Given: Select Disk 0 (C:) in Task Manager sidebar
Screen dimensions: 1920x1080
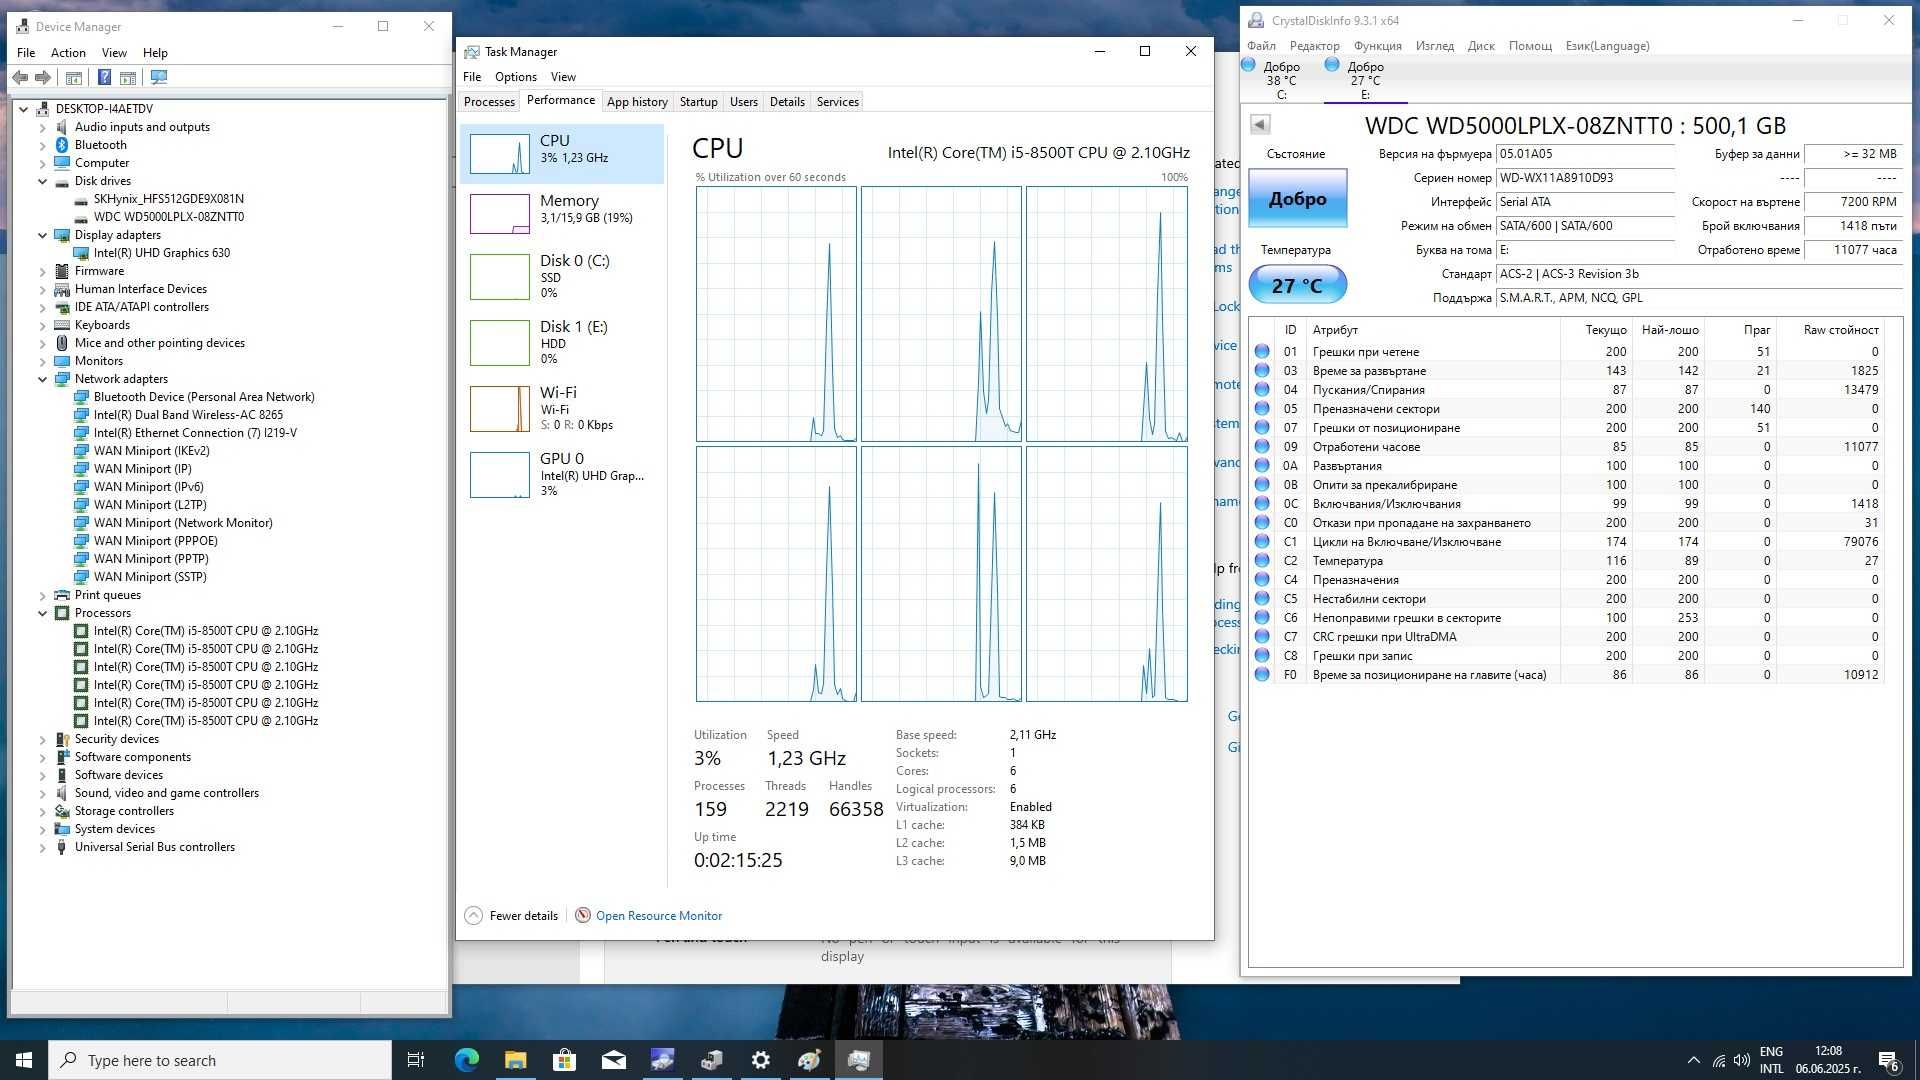Looking at the screenshot, I should click(x=562, y=276).
